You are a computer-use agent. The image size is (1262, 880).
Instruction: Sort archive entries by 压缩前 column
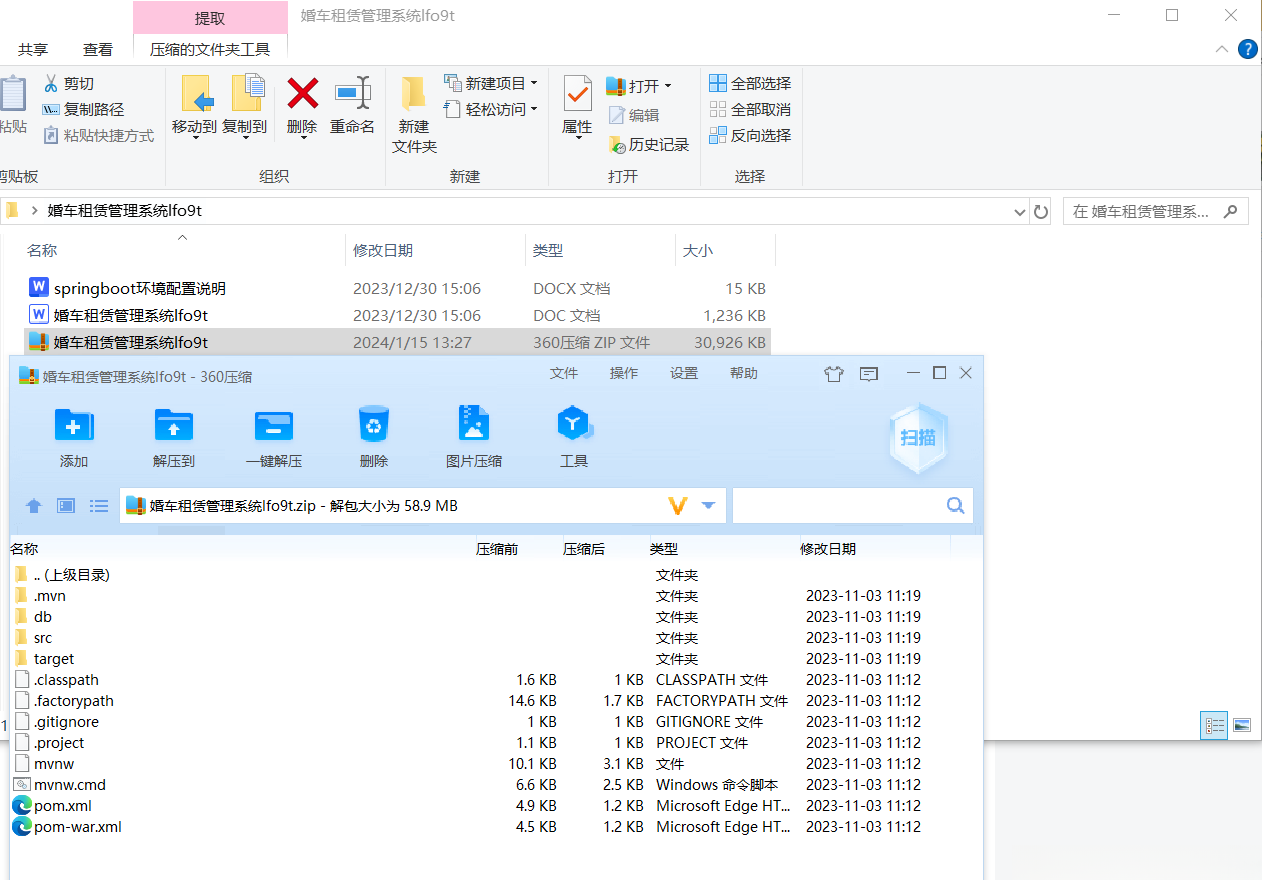coord(497,549)
